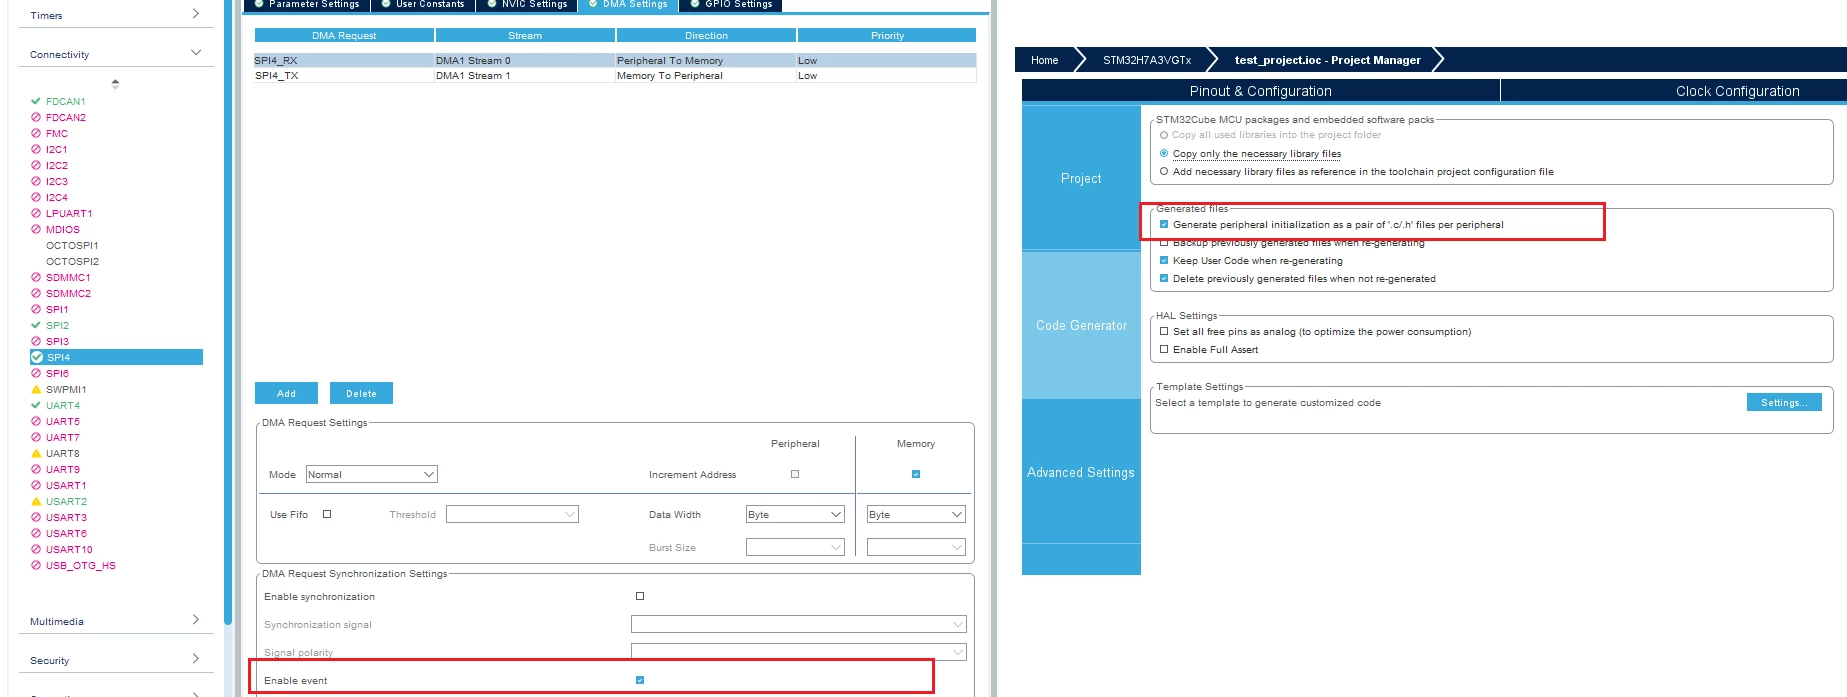
Task: Toggle Keep User Code when re-generating
Action: tap(1164, 261)
